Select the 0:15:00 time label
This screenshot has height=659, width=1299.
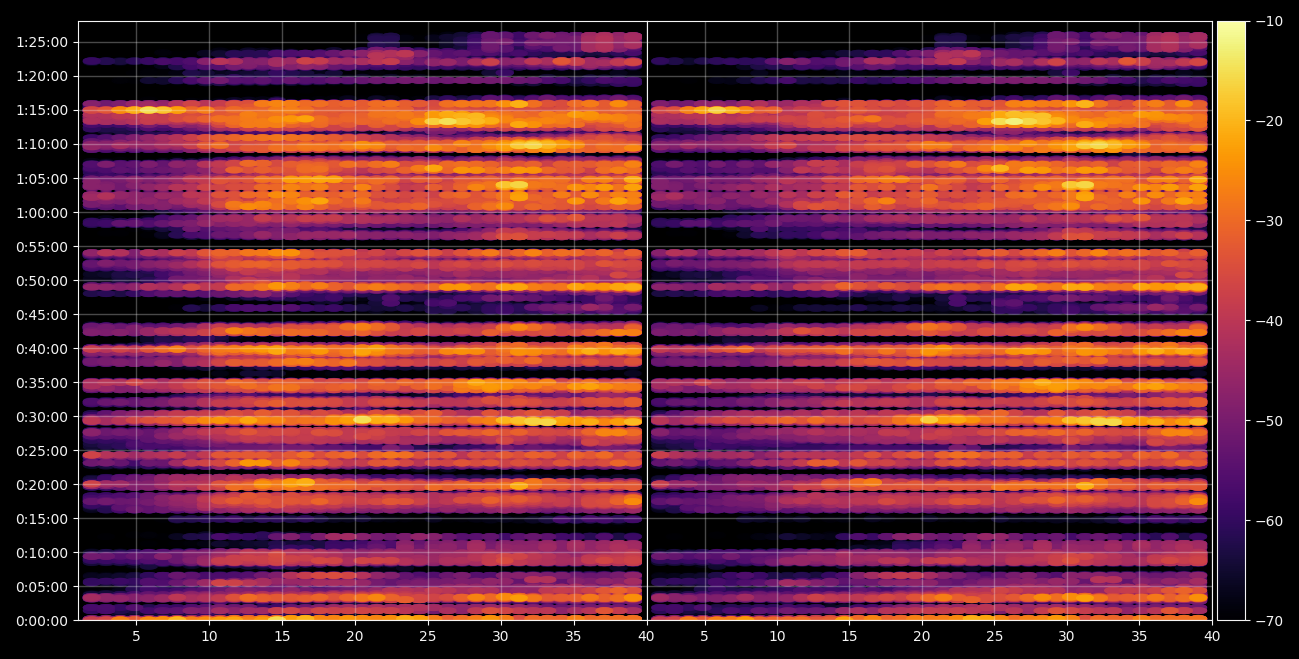coord(41,518)
